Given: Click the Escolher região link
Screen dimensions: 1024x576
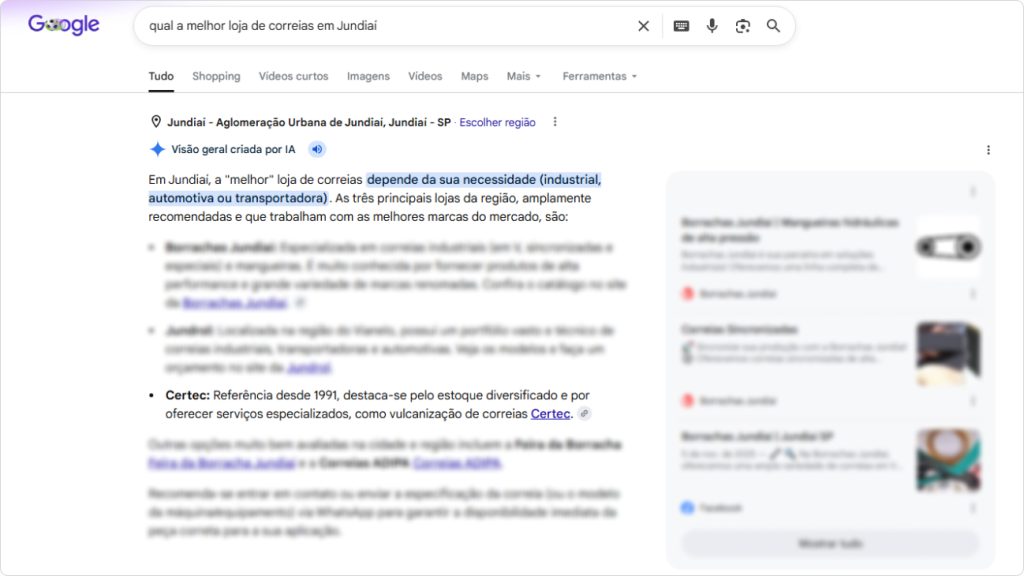Looking at the screenshot, I should pyautogui.click(x=497, y=122).
